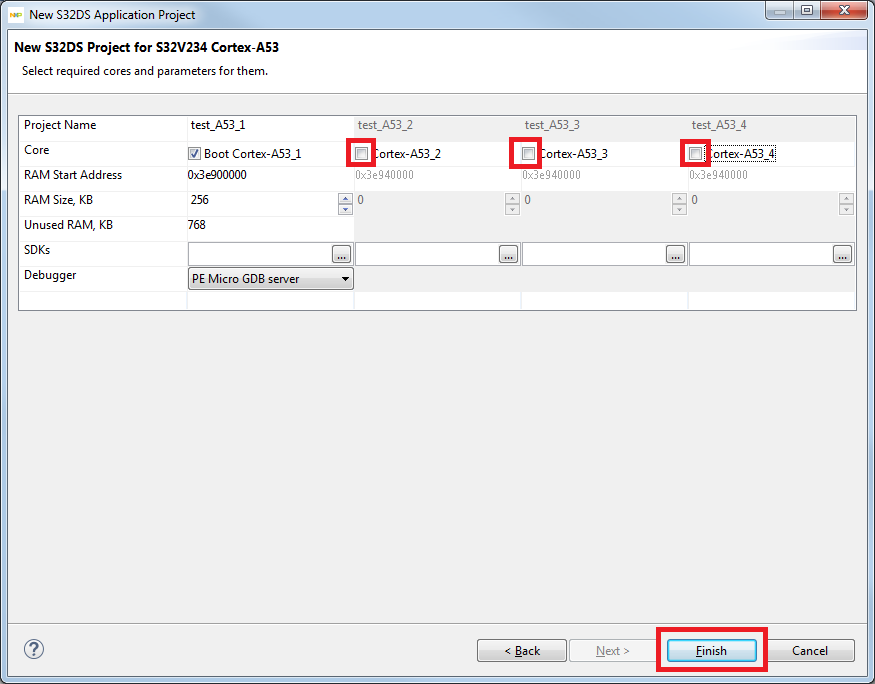Browse SDKs for test_A53_2 project

pos(508,254)
